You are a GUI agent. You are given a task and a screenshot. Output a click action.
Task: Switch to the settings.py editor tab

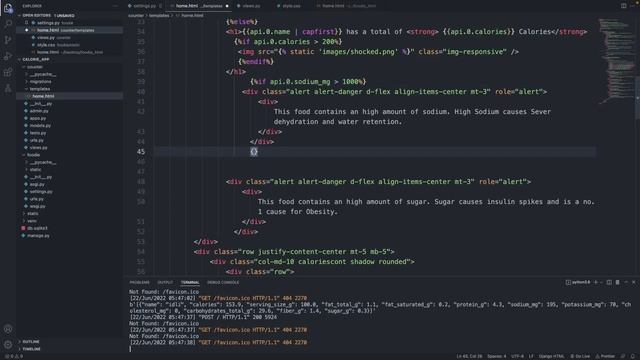145,6
